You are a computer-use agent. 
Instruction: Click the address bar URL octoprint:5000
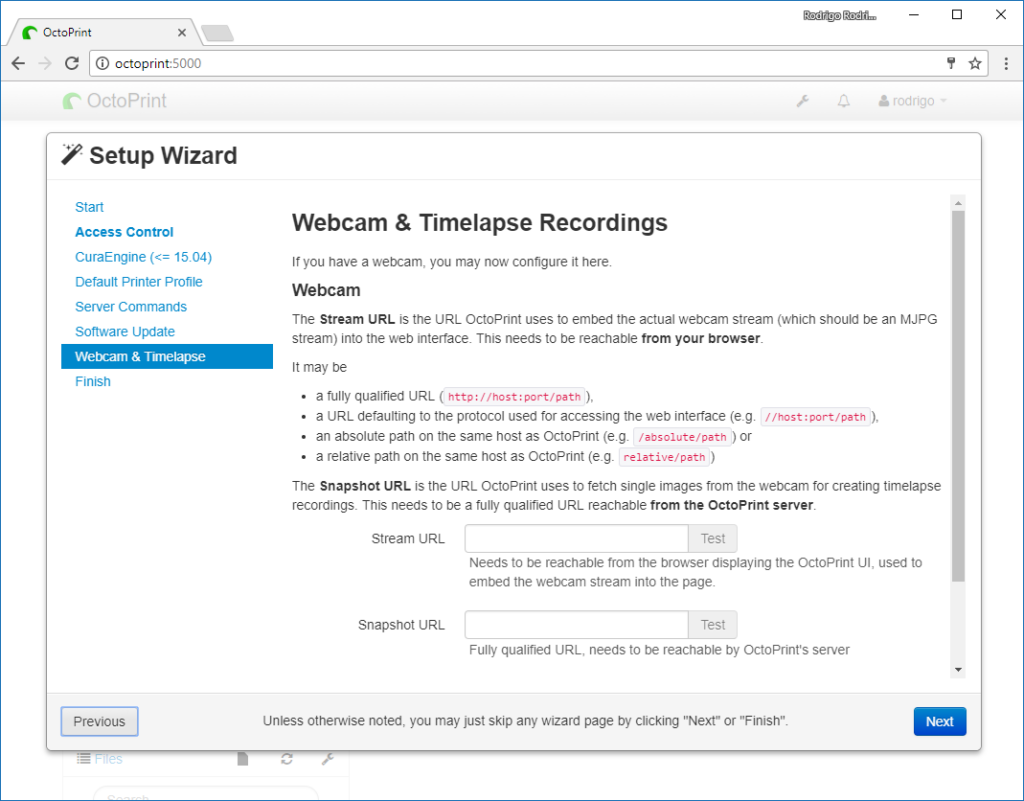[x=158, y=63]
